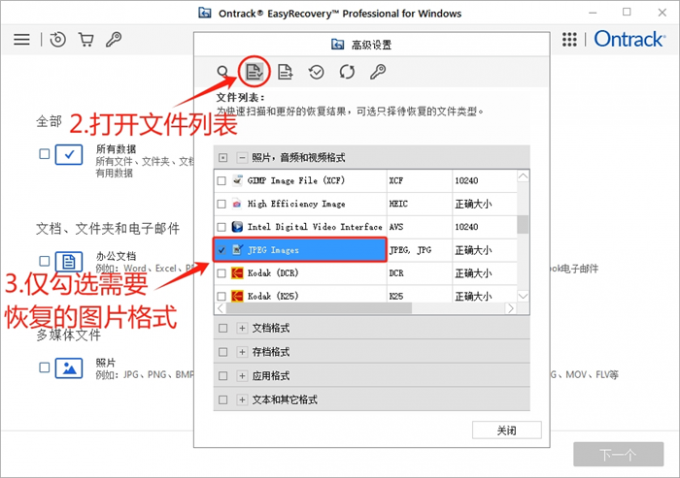The width and height of the screenshot is (680, 478).
Task: Expand the 文档格式 group
Action: 242,328
